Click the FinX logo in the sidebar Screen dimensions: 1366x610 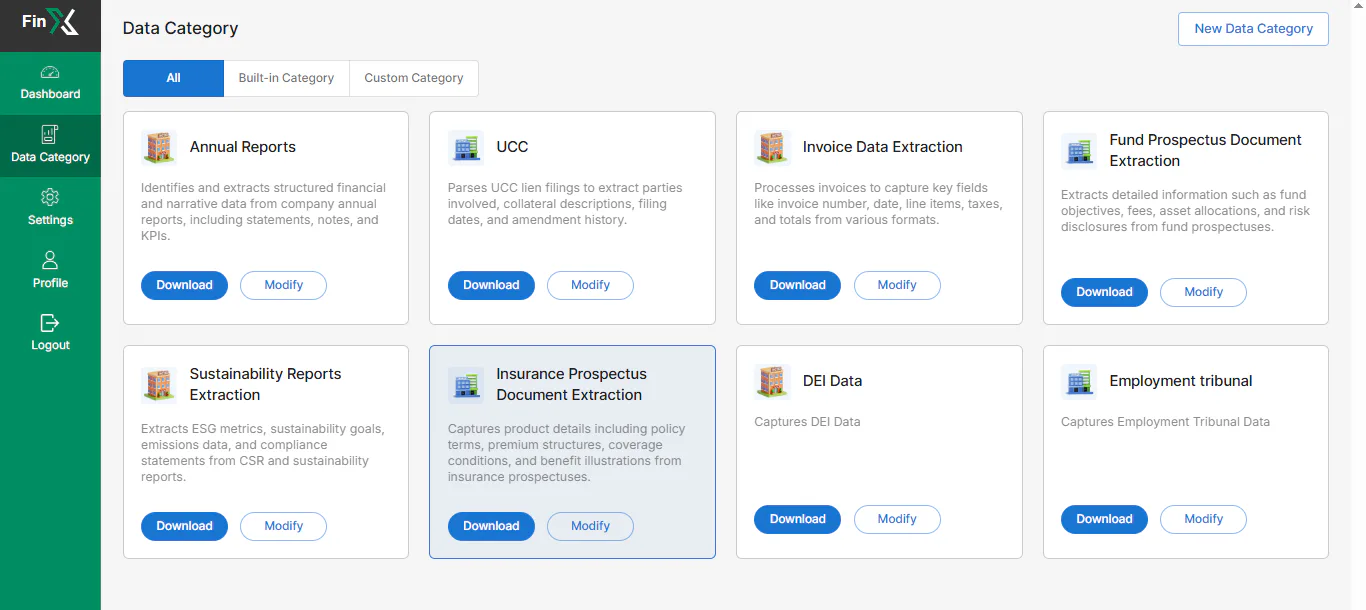click(50, 21)
